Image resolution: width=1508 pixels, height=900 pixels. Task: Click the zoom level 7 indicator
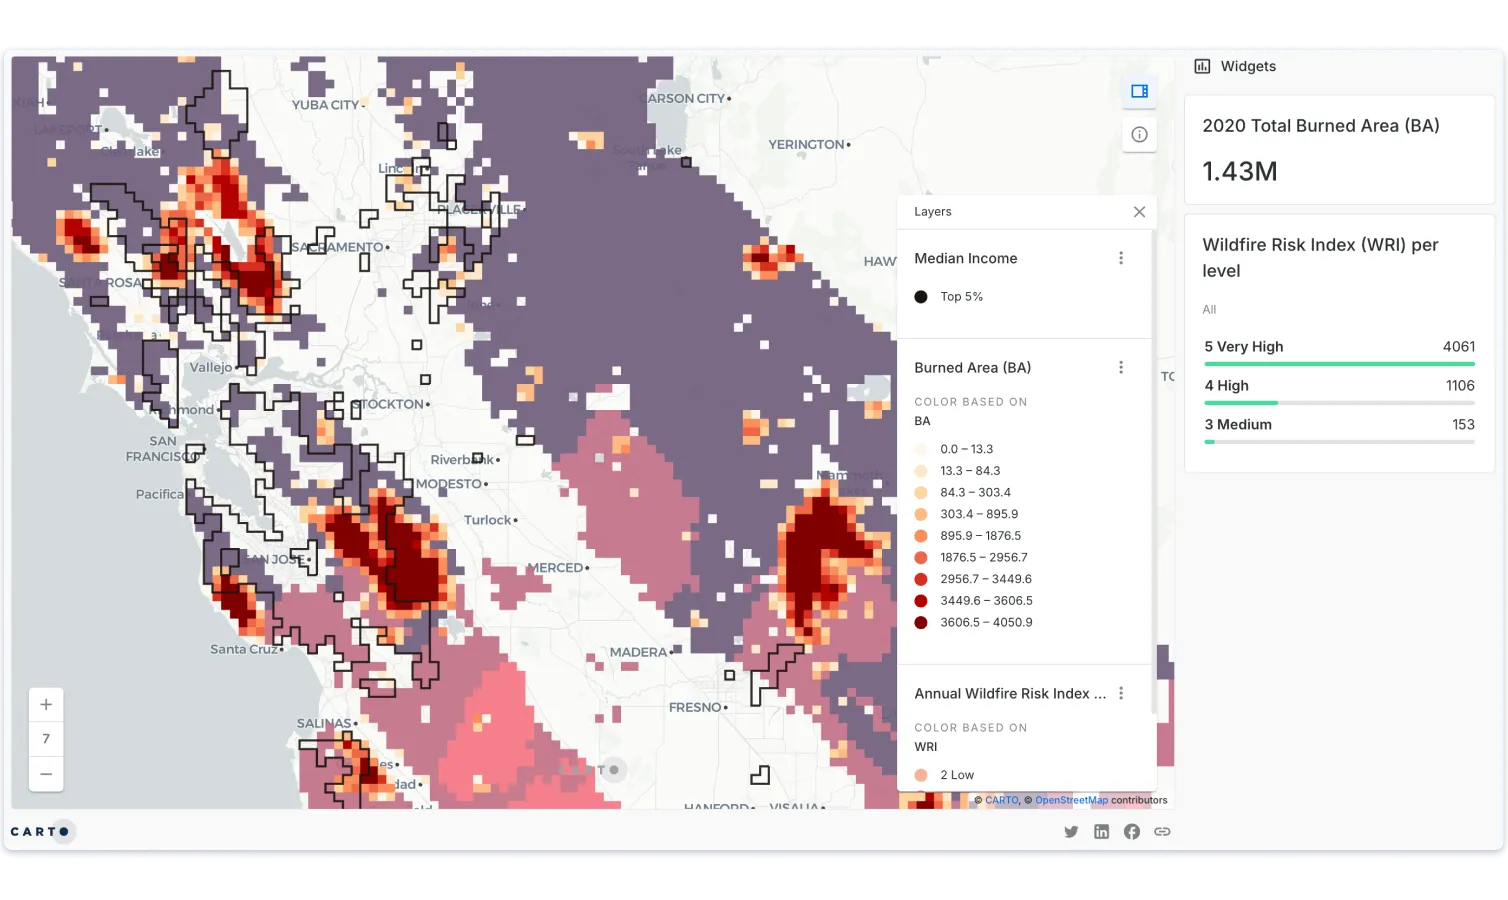click(x=46, y=739)
